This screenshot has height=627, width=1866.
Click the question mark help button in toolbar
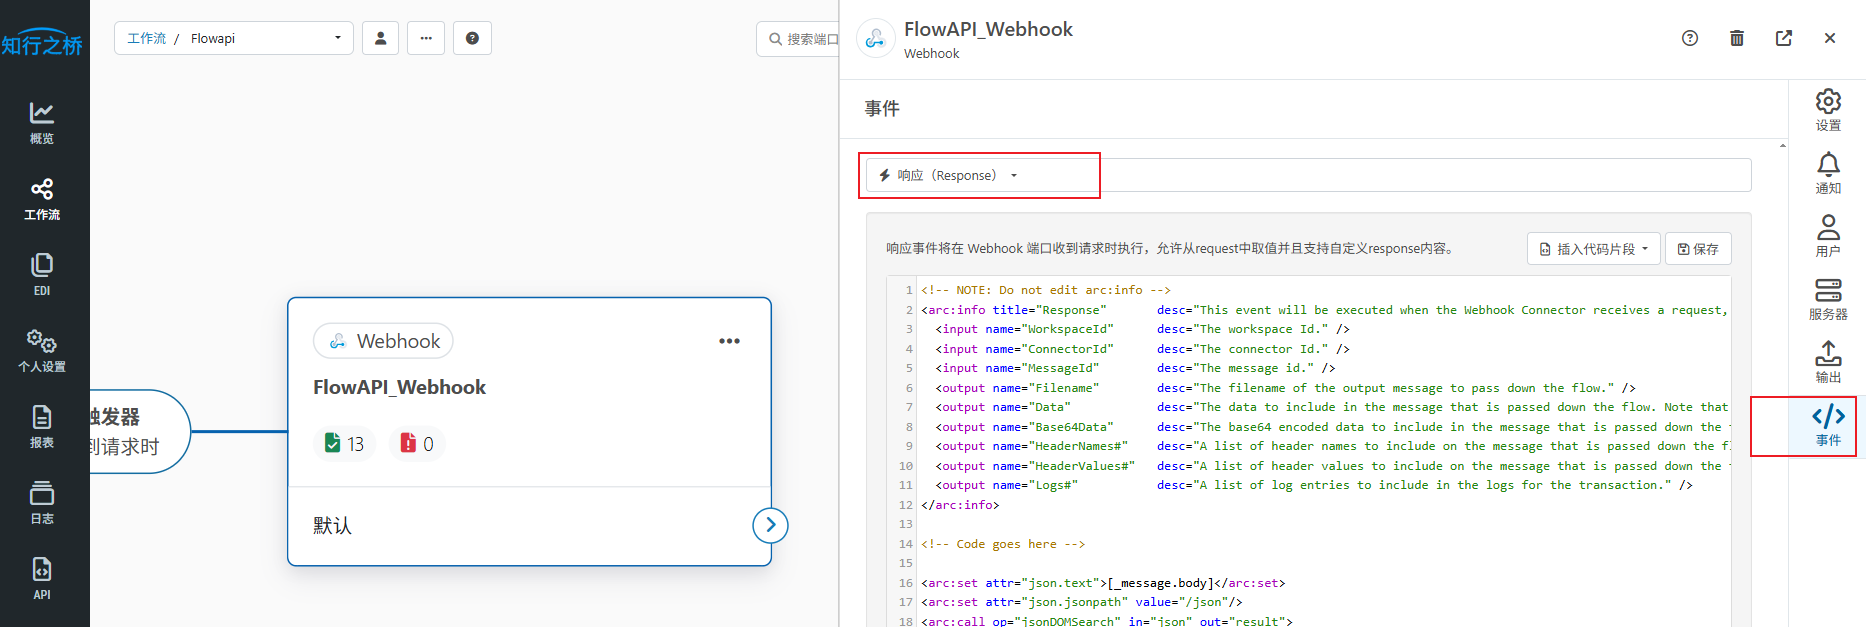(x=472, y=38)
